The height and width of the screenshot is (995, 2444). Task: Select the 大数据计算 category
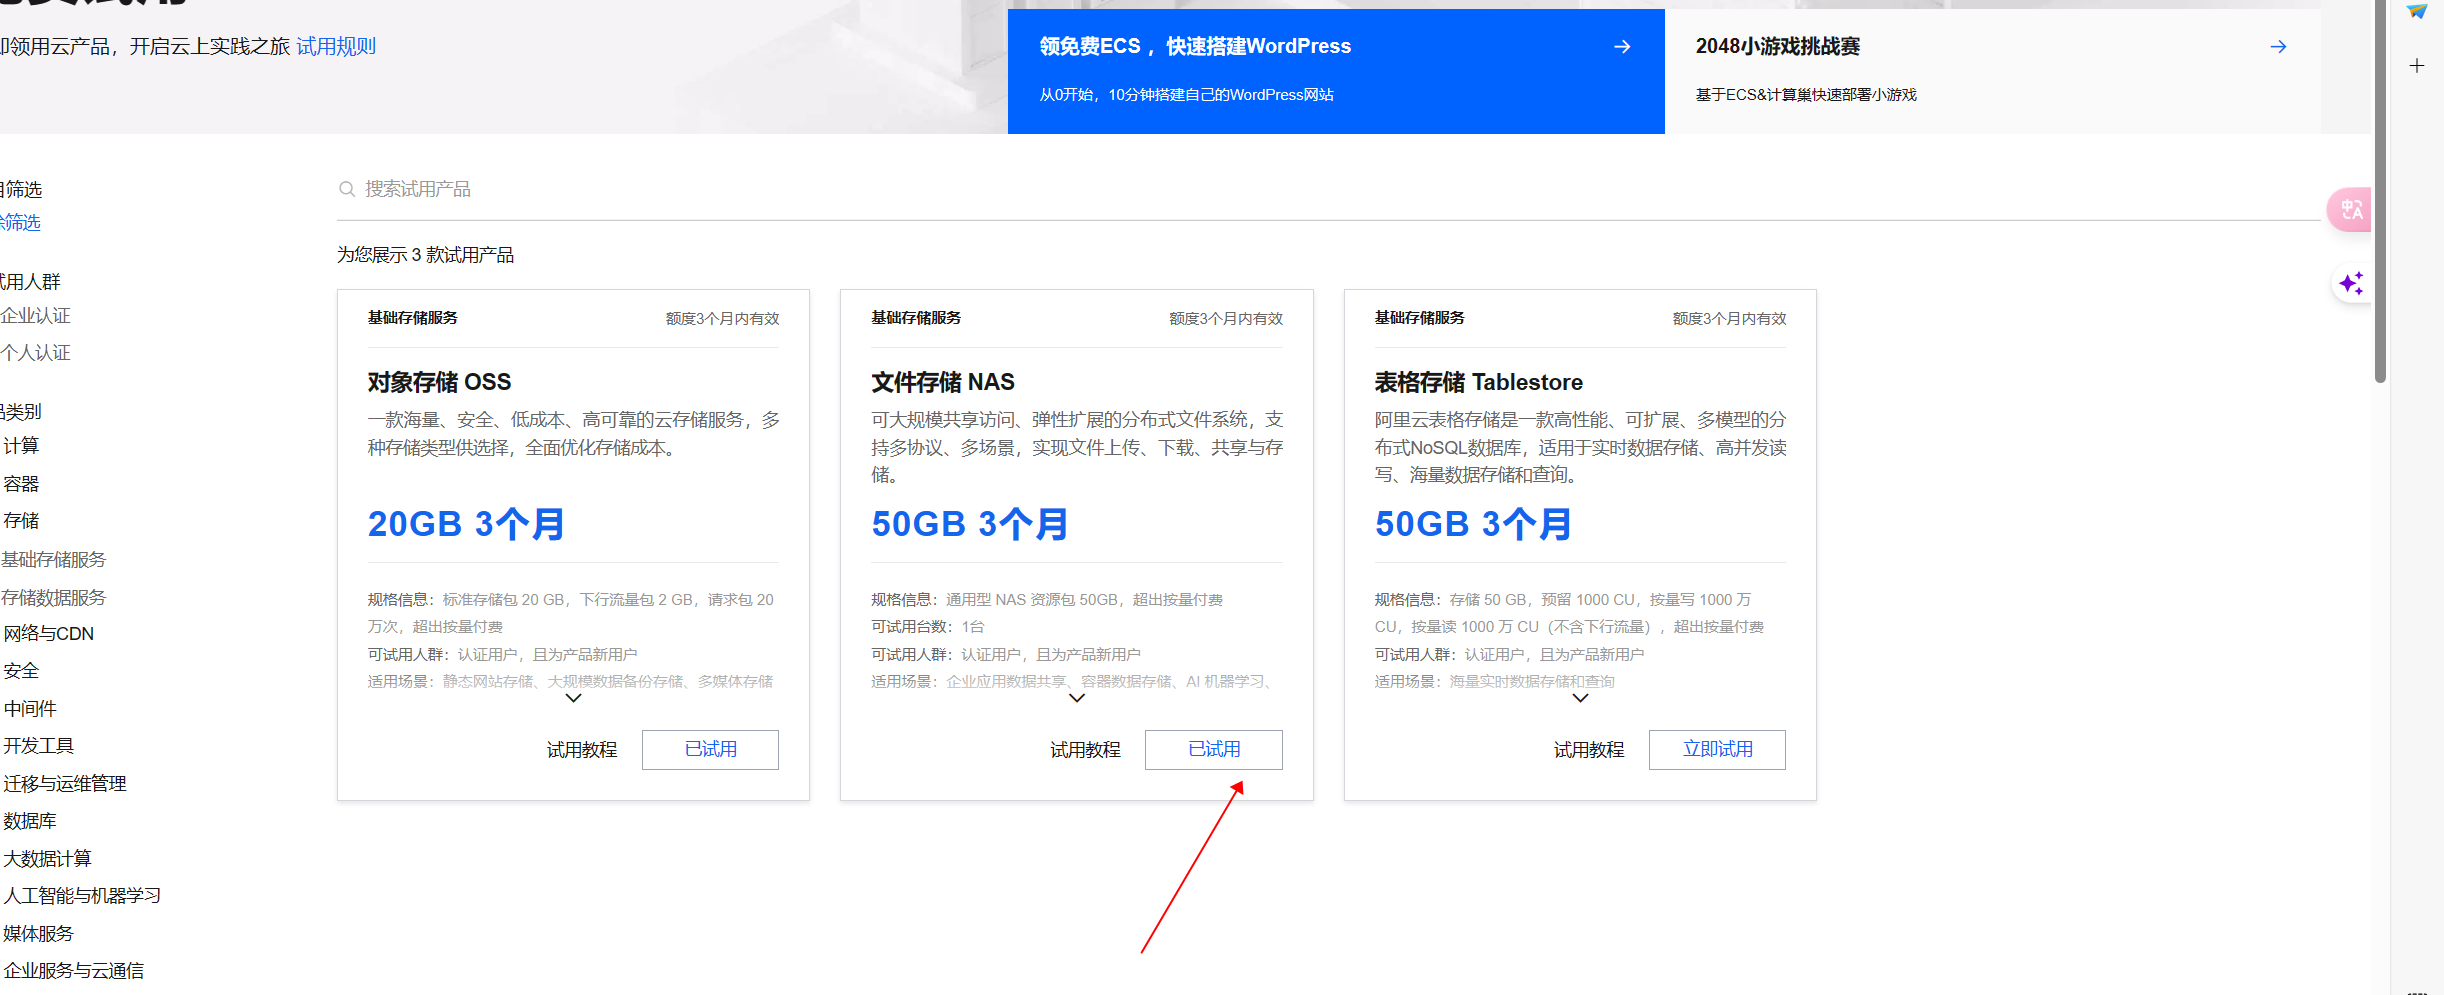pos(47,859)
